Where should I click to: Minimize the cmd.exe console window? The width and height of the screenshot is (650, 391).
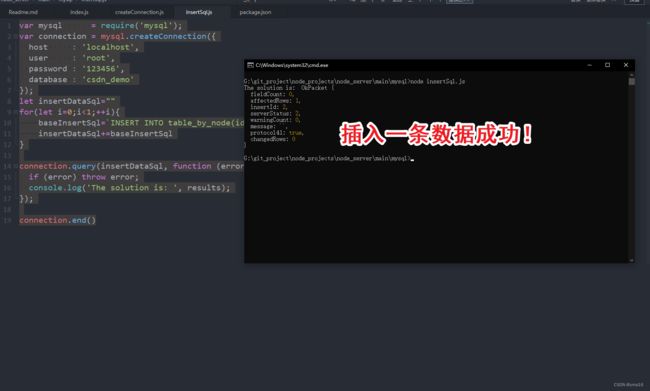tap(589, 65)
